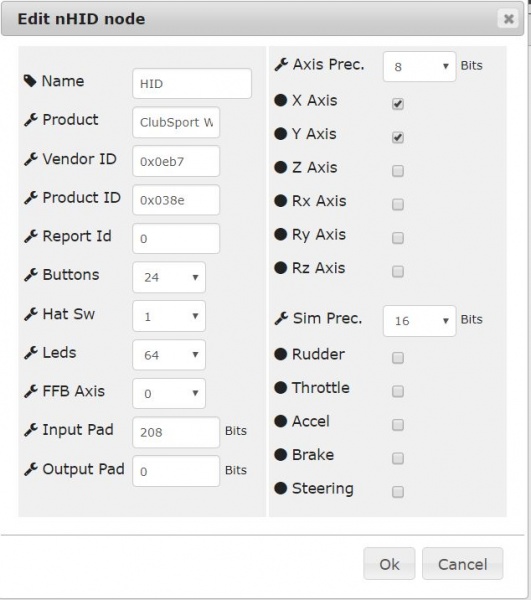The width and height of the screenshot is (531, 600).
Task: Expand the Axis Prec. bits dropdown
Action: point(419,67)
